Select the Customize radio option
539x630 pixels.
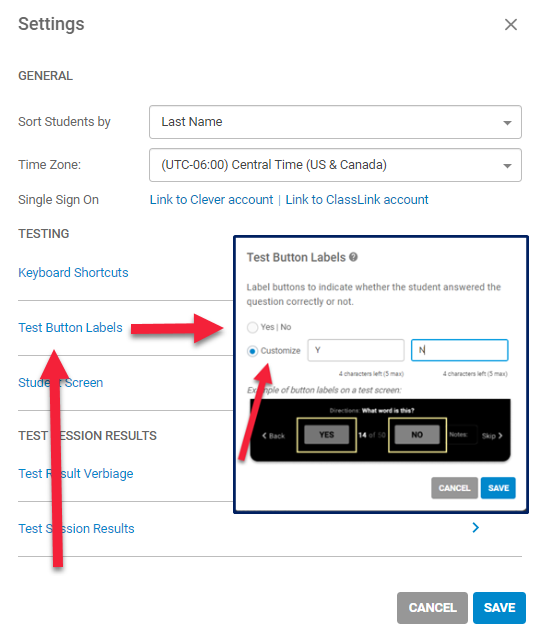coord(252,351)
